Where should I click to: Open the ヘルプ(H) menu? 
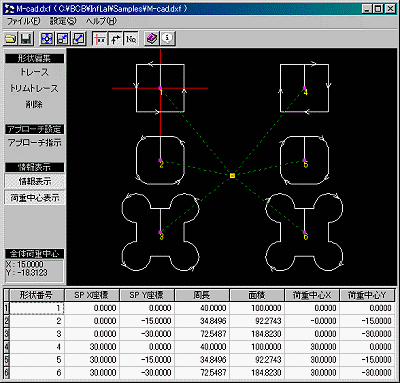101,21
